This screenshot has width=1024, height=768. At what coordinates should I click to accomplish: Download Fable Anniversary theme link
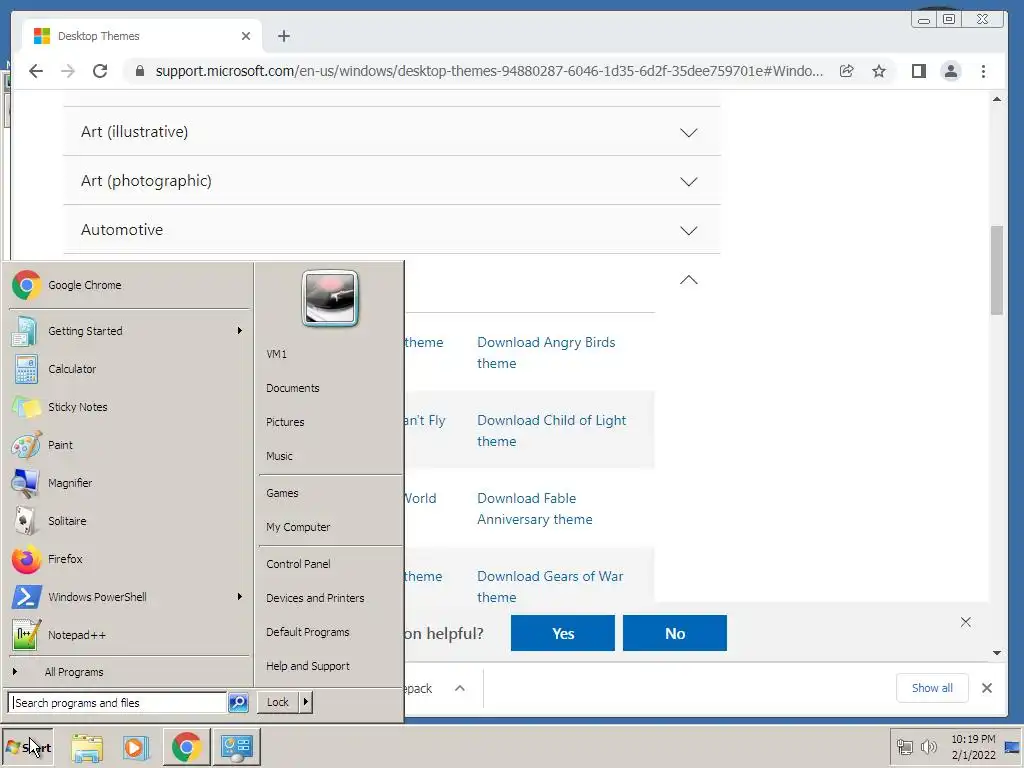pyautogui.click(x=534, y=509)
